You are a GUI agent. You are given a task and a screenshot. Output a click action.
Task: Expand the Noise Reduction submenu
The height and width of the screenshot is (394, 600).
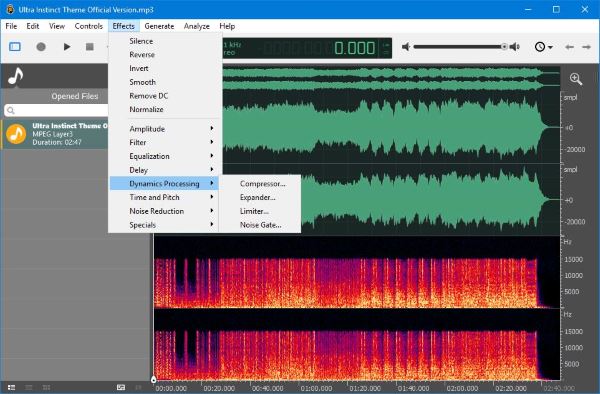point(164,211)
